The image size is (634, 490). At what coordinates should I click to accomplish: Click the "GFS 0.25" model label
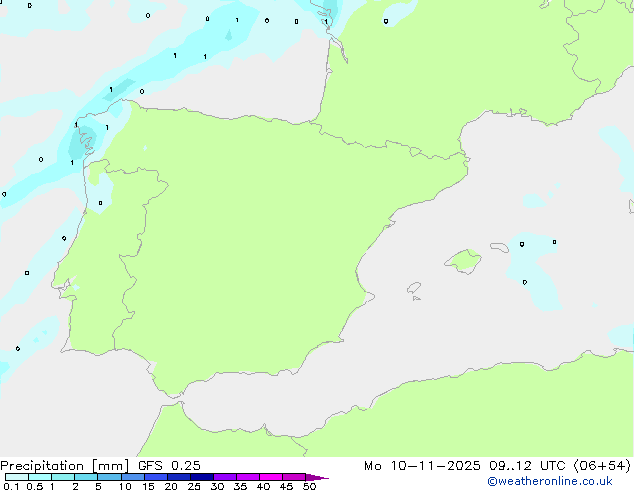tap(169, 466)
